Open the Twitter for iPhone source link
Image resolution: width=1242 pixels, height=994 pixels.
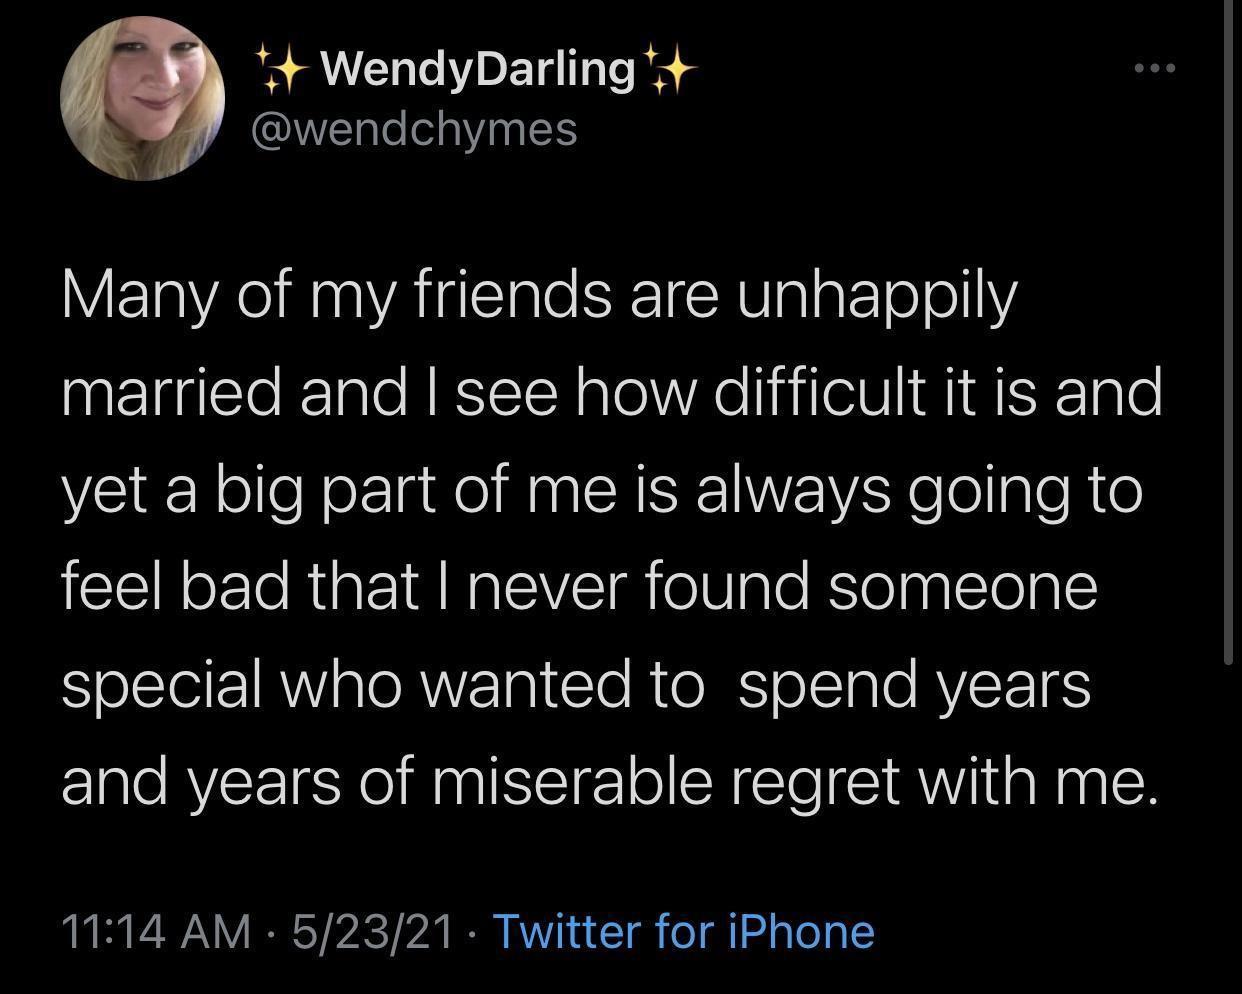click(x=683, y=930)
